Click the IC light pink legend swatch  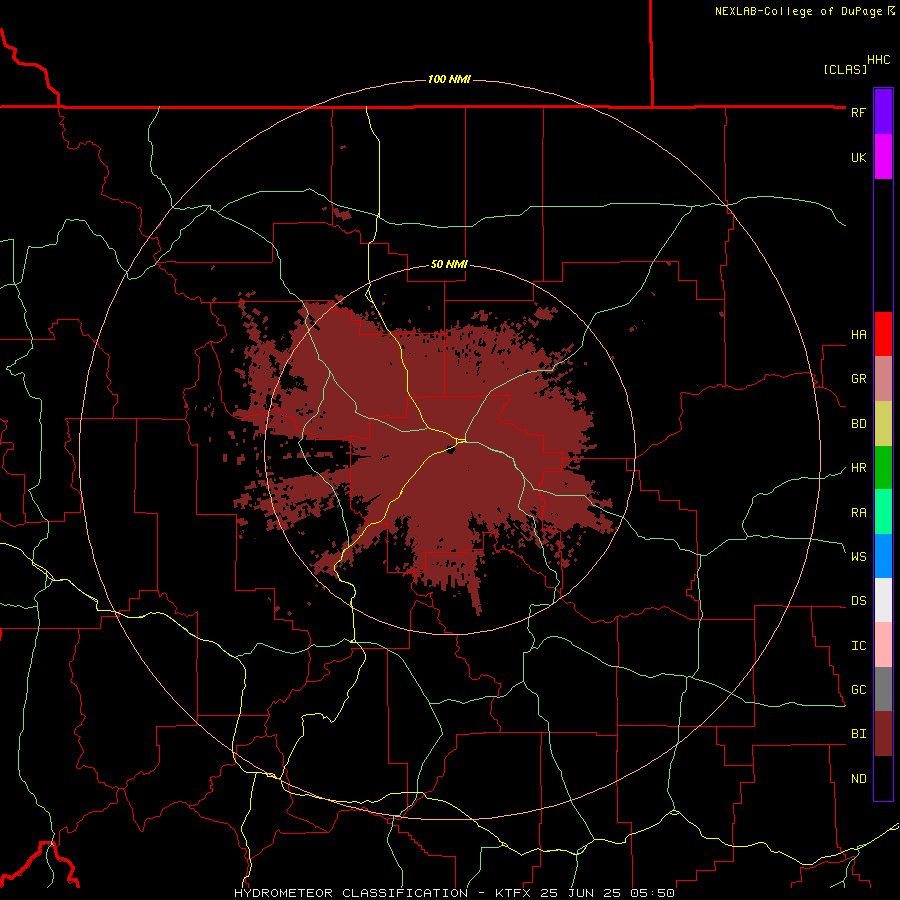(x=883, y=645)
